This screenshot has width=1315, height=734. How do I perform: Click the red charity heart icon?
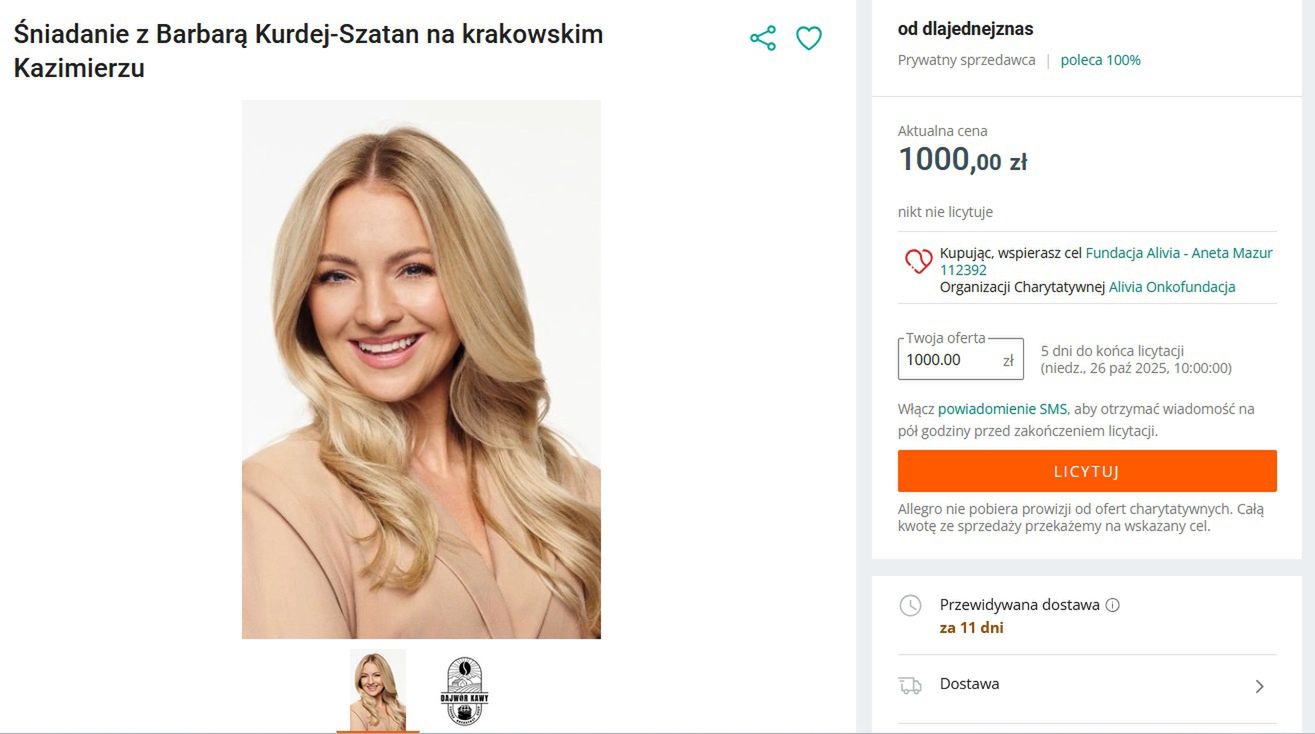pos(918,261)
